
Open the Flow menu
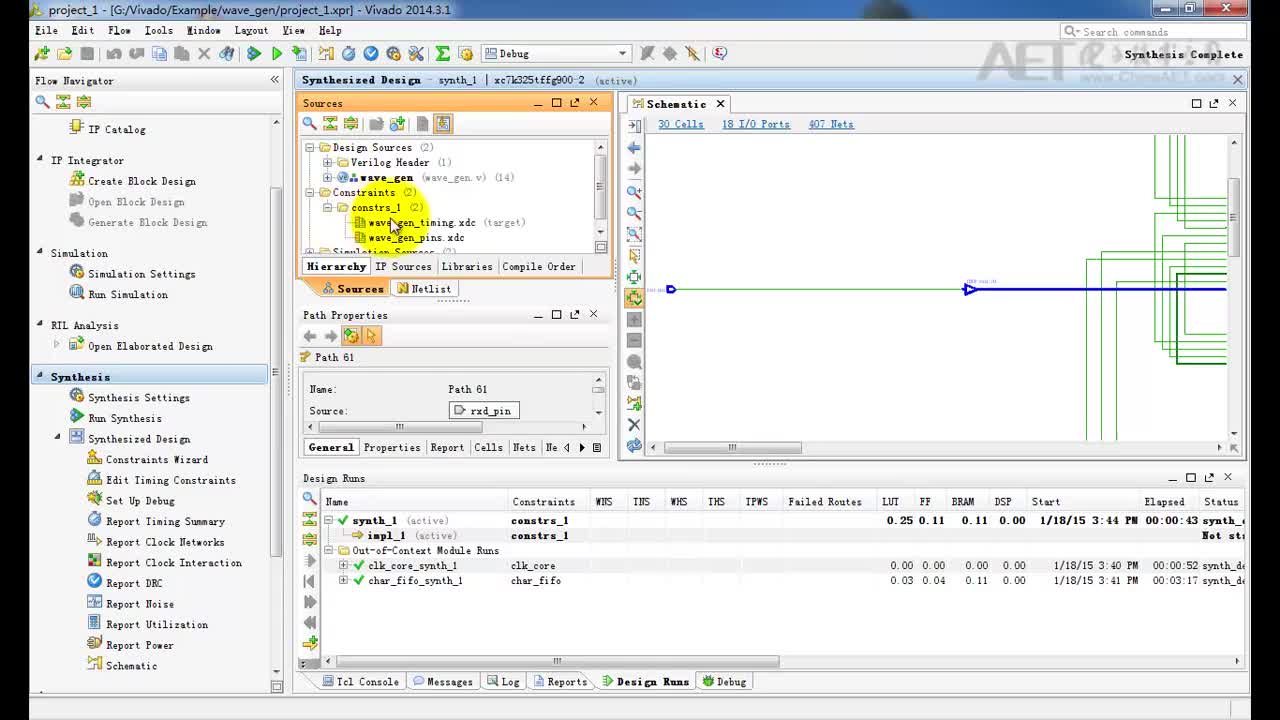tap(119, 31)
